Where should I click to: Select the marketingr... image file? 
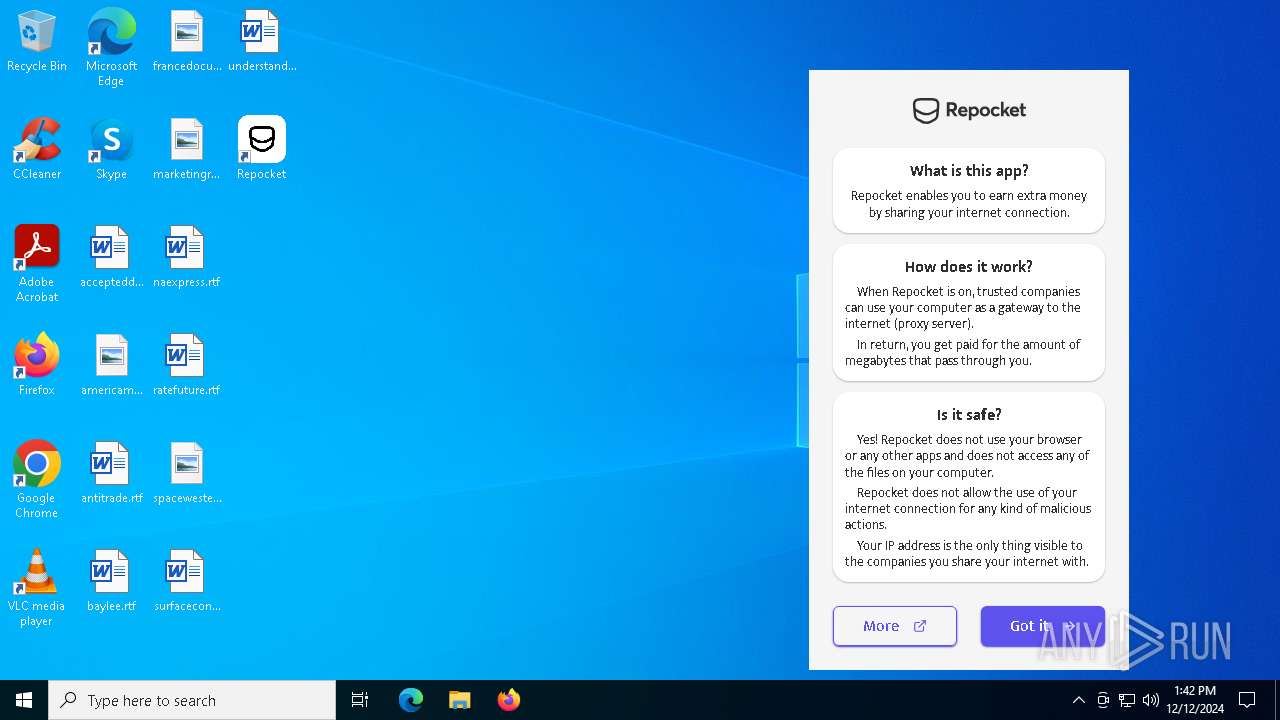click(x=187, y=148)
